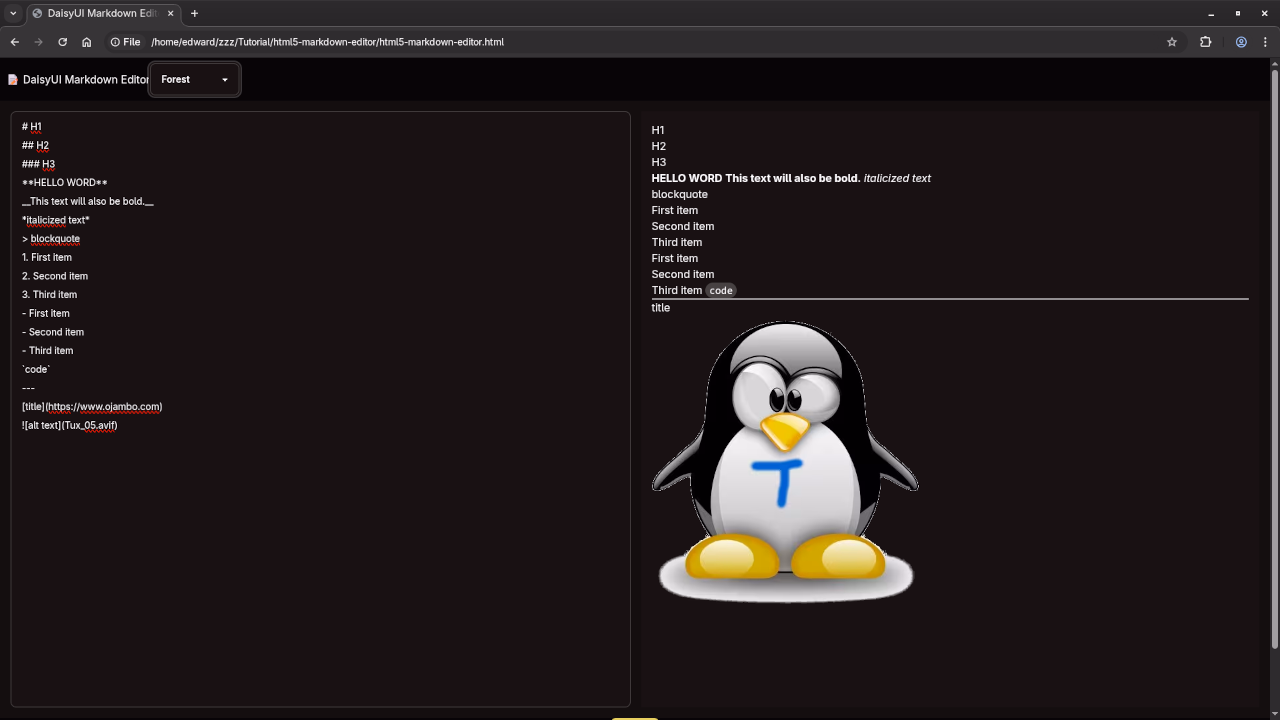Minimize the browser window
Screen dimensions: 1280x720
(x=1211, y=13)
